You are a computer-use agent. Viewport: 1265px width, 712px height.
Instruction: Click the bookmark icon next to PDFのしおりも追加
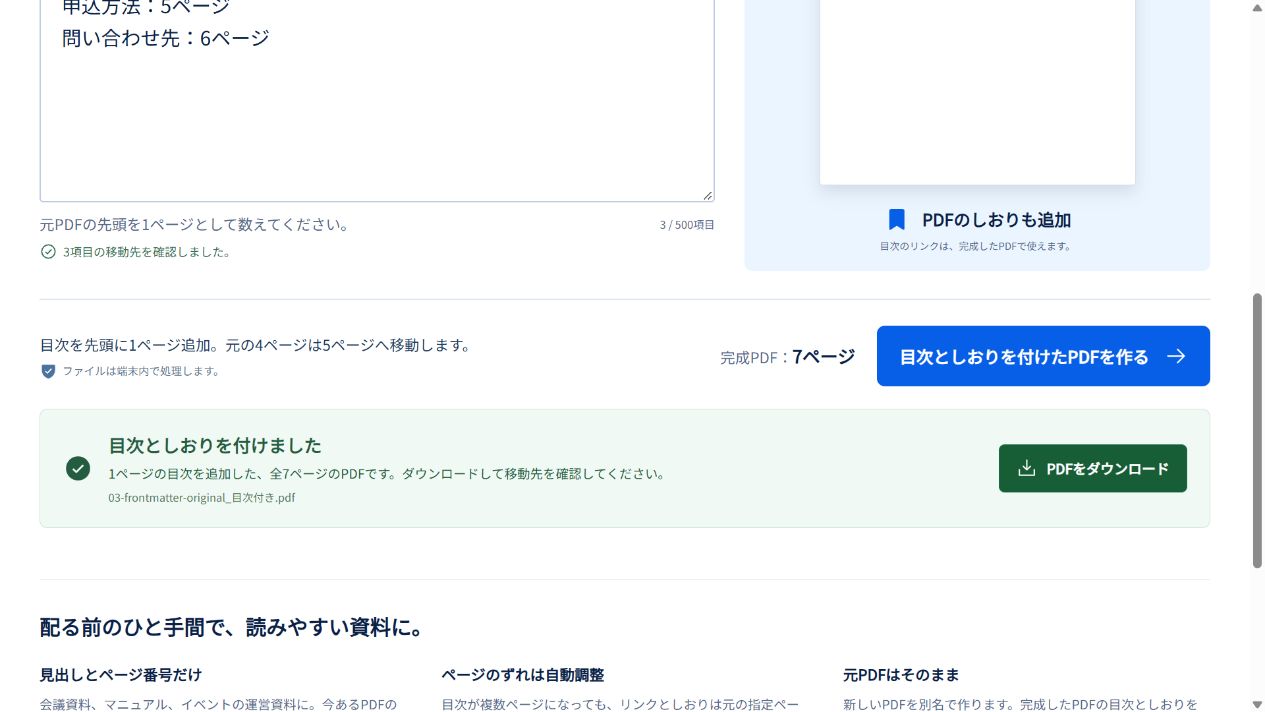point(897,220)
